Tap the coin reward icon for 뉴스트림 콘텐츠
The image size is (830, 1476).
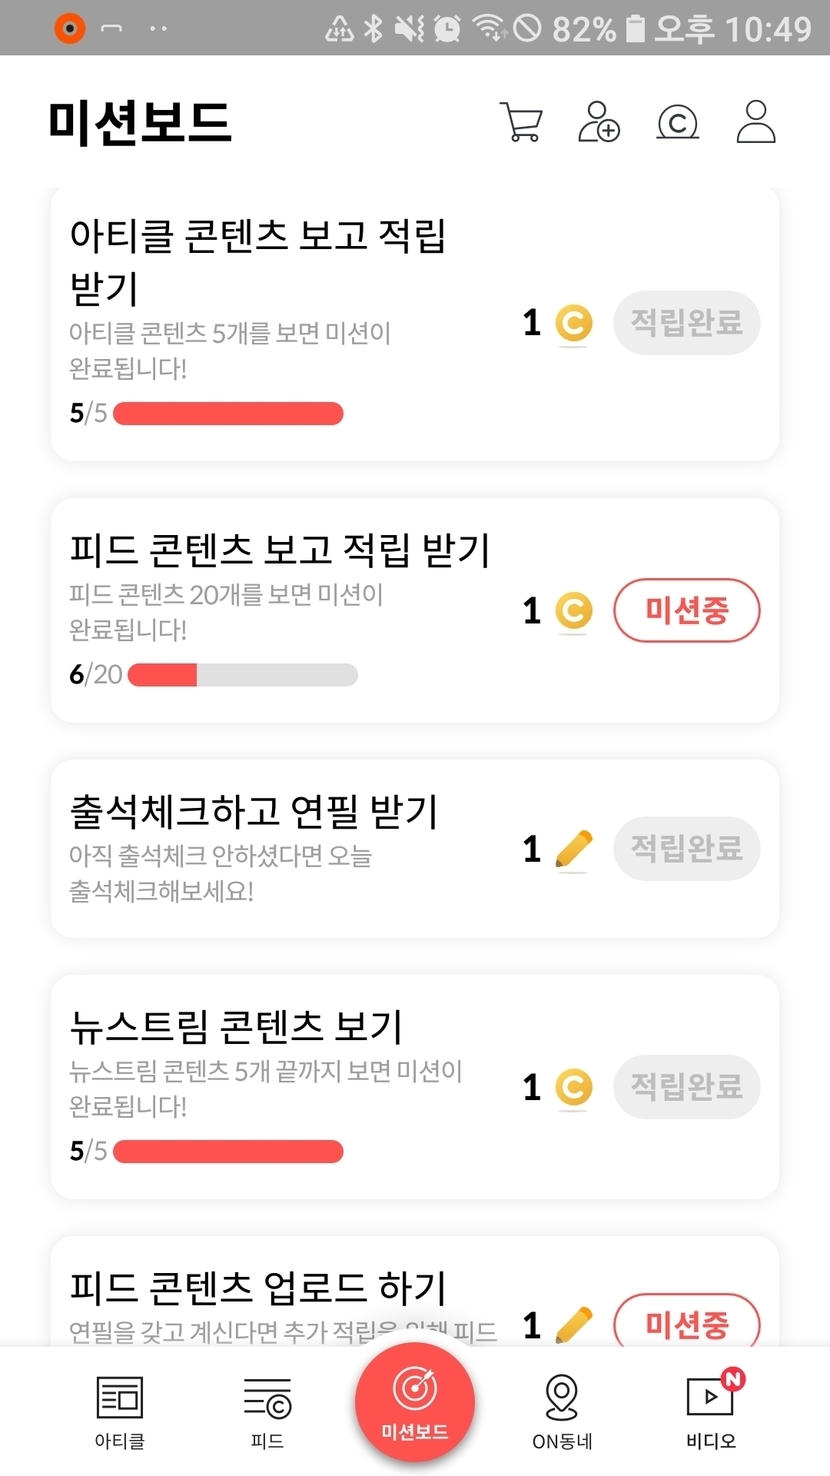pos(573,1088)
